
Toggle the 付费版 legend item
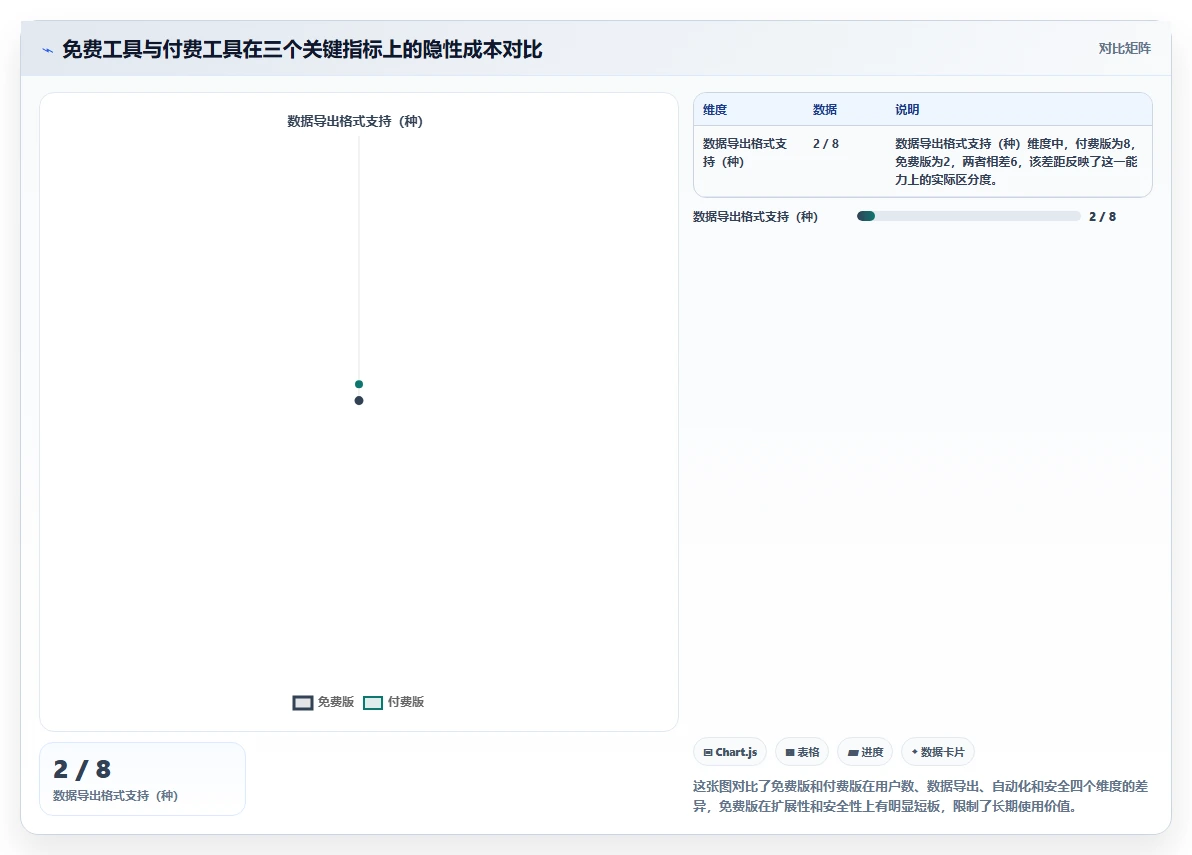click(394, 702)
